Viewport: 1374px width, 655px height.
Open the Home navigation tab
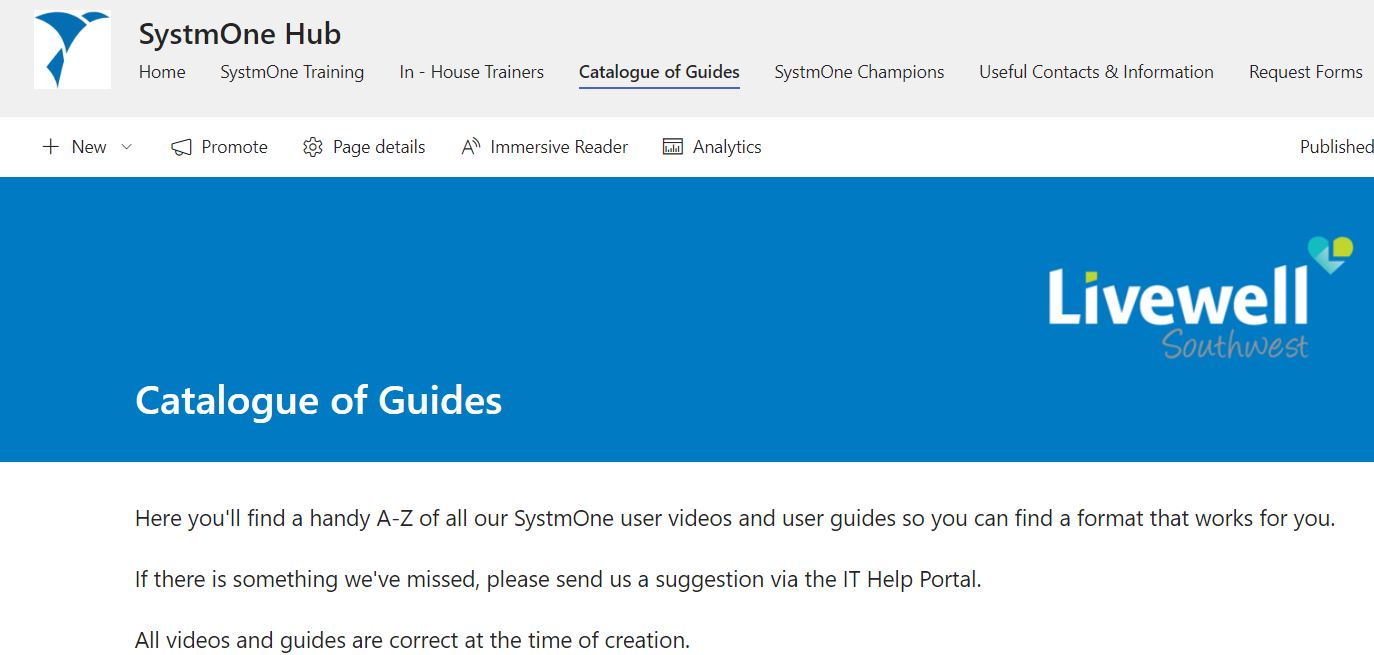coord(162,72)
